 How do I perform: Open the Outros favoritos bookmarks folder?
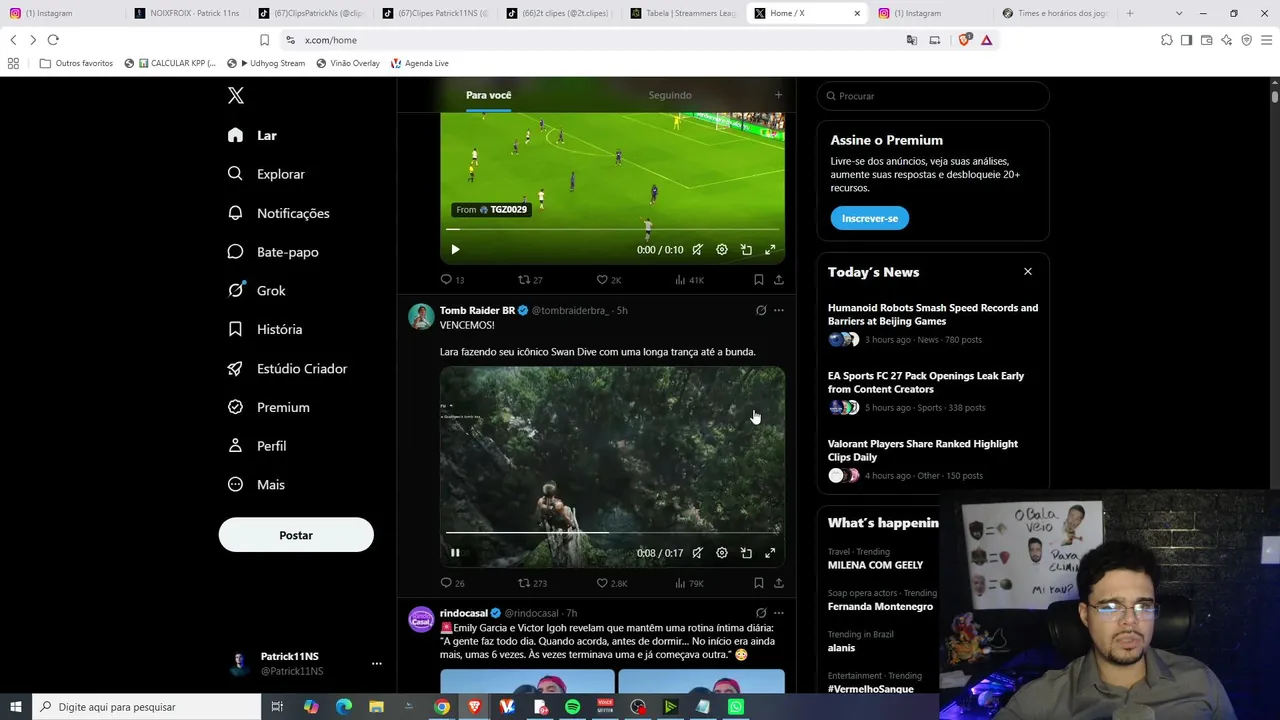pos(76,63)
